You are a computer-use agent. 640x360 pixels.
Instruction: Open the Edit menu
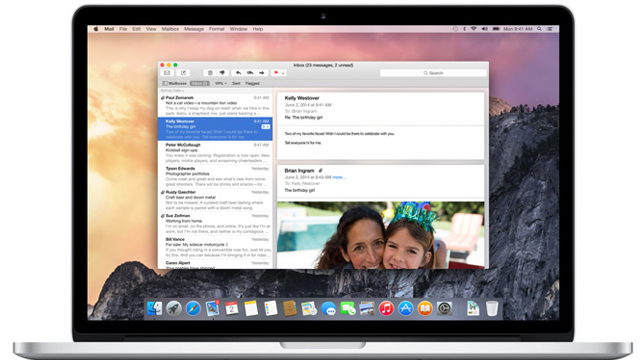[137, 29]
